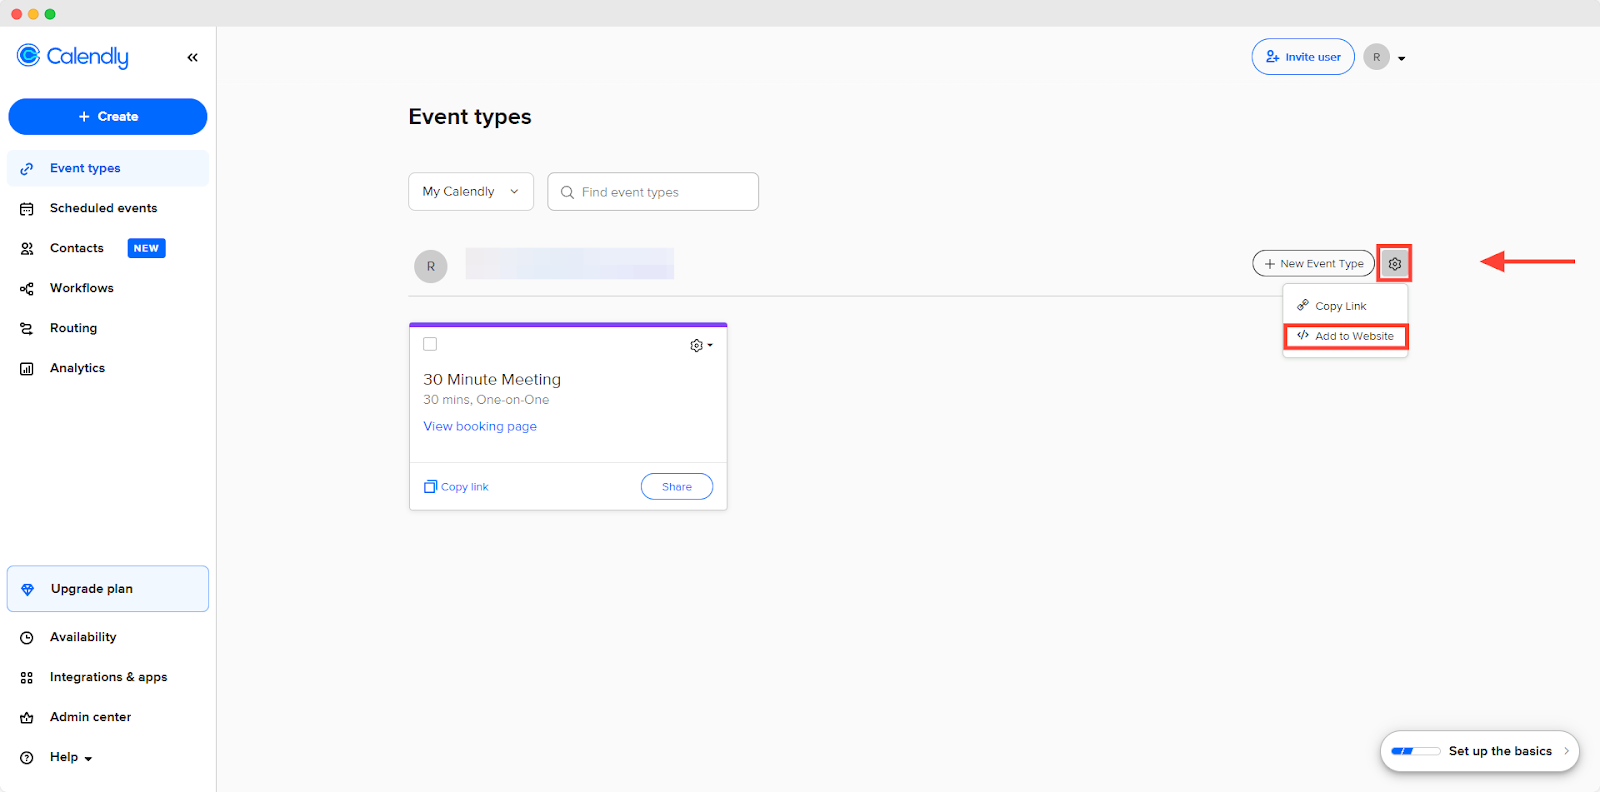Open Contacts in sidebar
Image resolution: width=1600 pixels, height=792 pixels.
click(76, 248)
